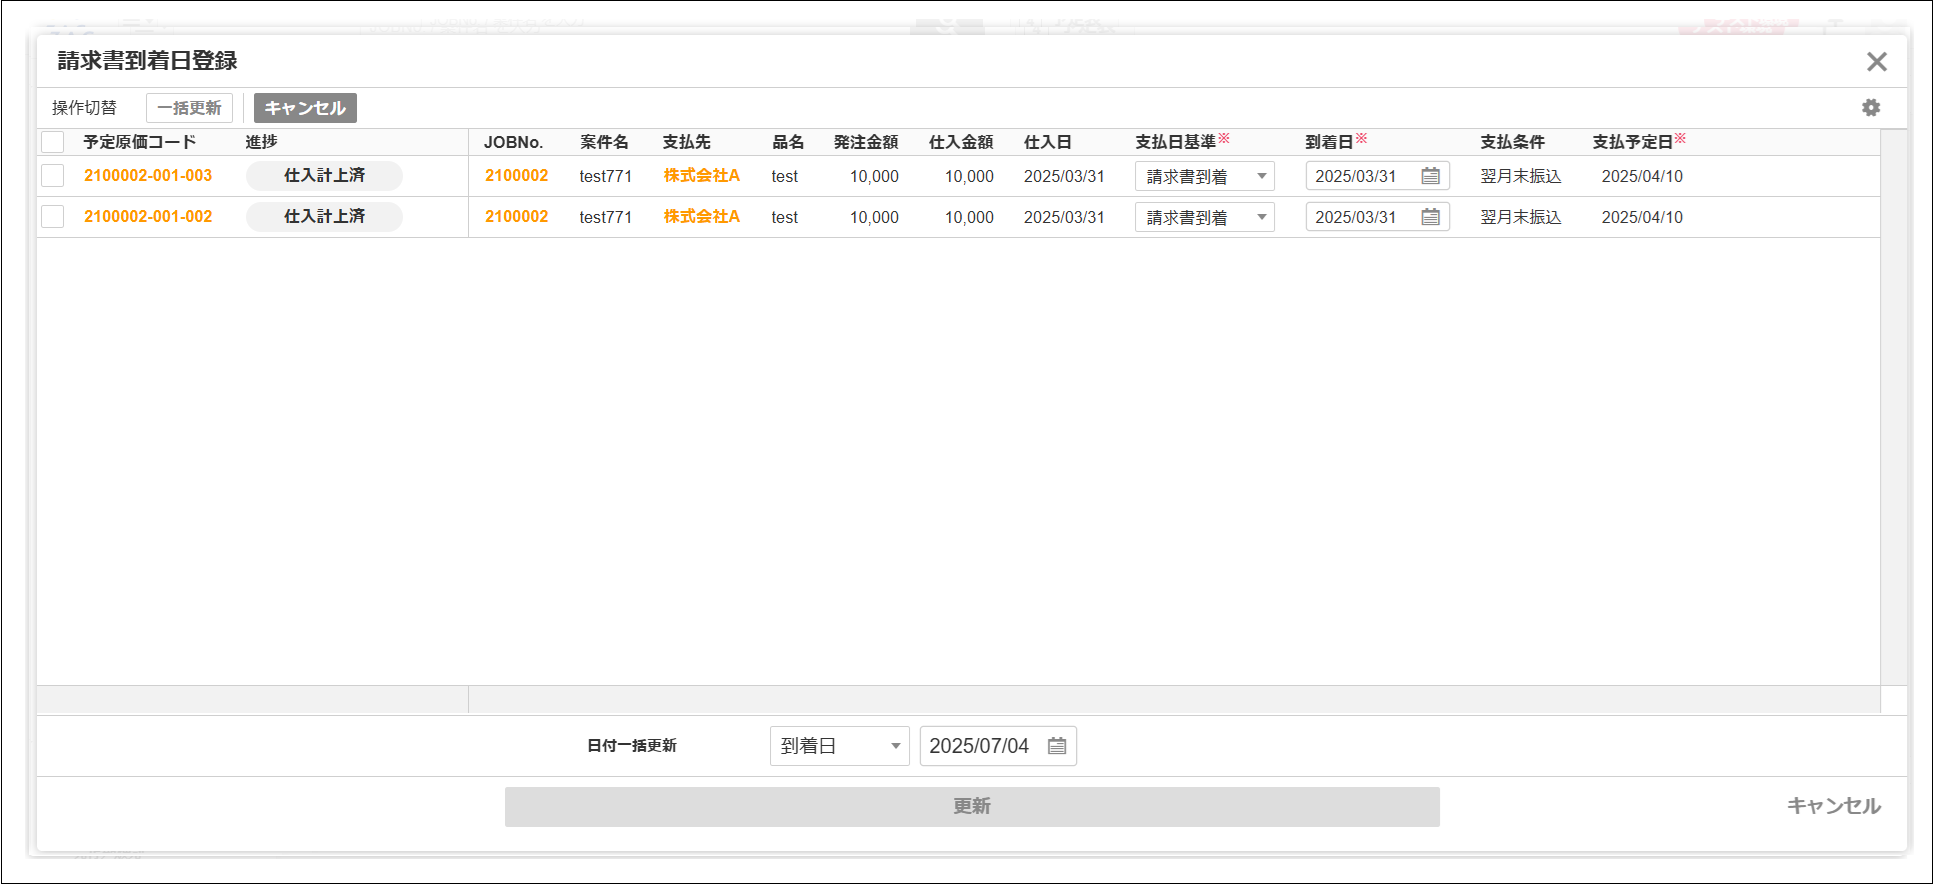Open the grid settings gear icon
1936x885 pixels.
(x=1870, y=108)
